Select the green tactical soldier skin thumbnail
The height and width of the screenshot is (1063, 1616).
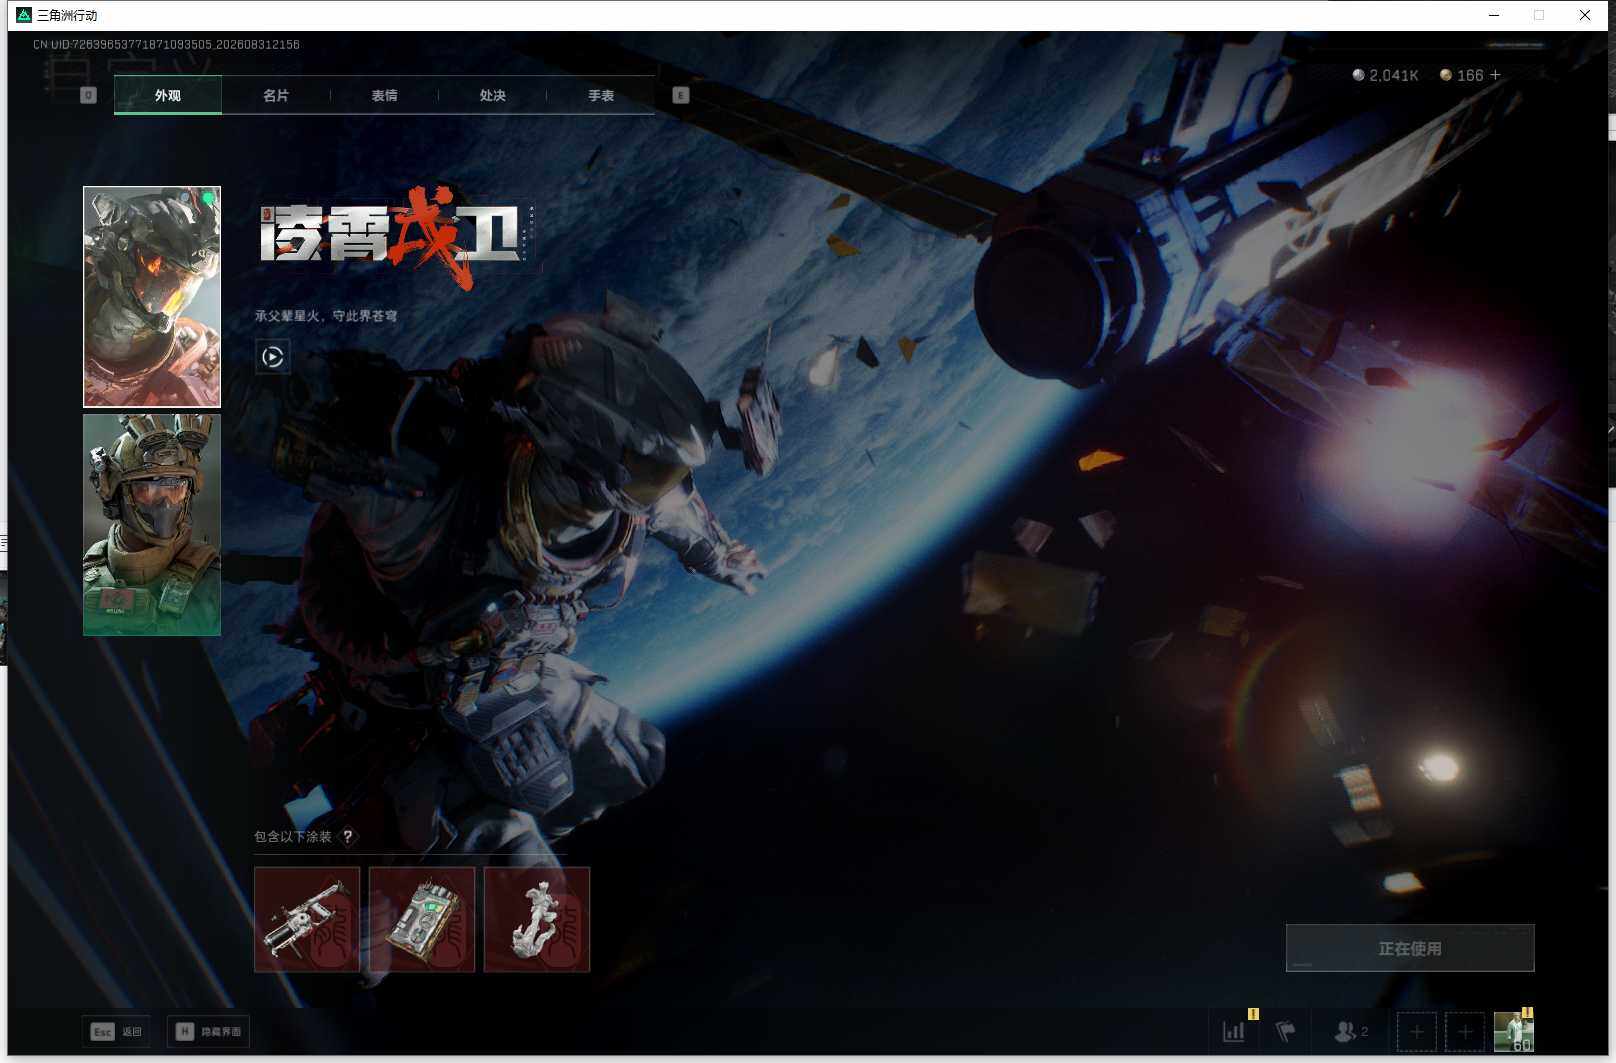152,525
